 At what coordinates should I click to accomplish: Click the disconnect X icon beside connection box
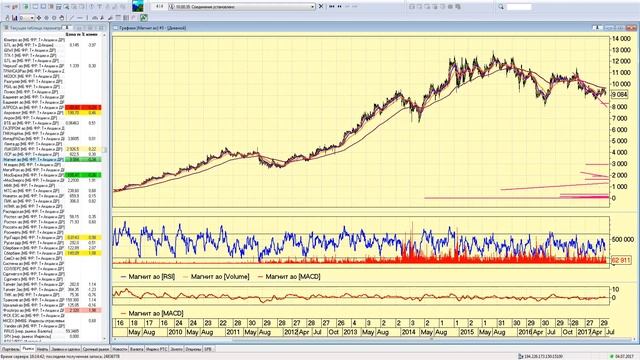tap(321, 7)
